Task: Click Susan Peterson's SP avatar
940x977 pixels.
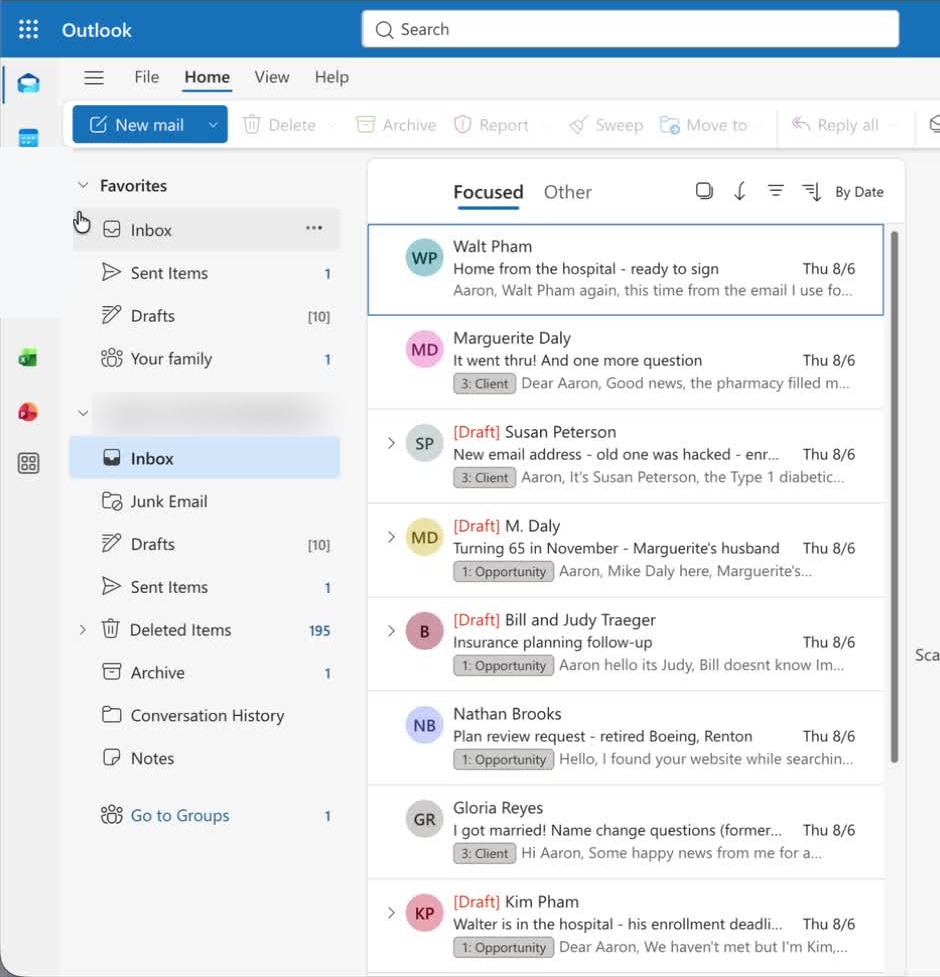Action: coord(424,444)
